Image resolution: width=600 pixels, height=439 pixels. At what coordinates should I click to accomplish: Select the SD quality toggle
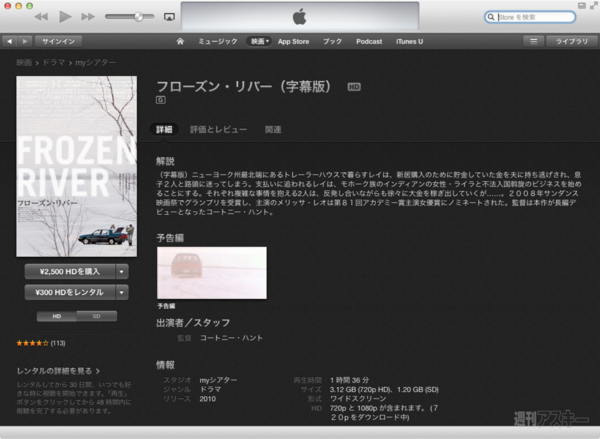tap(96, 316)
